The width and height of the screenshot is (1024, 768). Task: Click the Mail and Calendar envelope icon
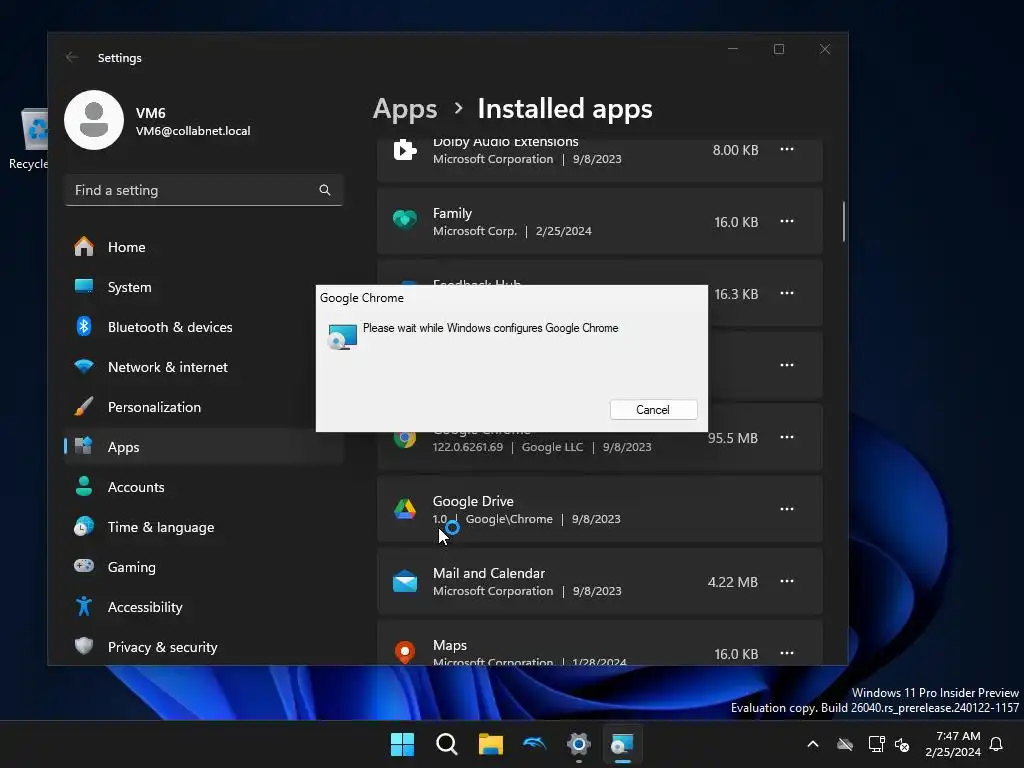click(405, 581)
